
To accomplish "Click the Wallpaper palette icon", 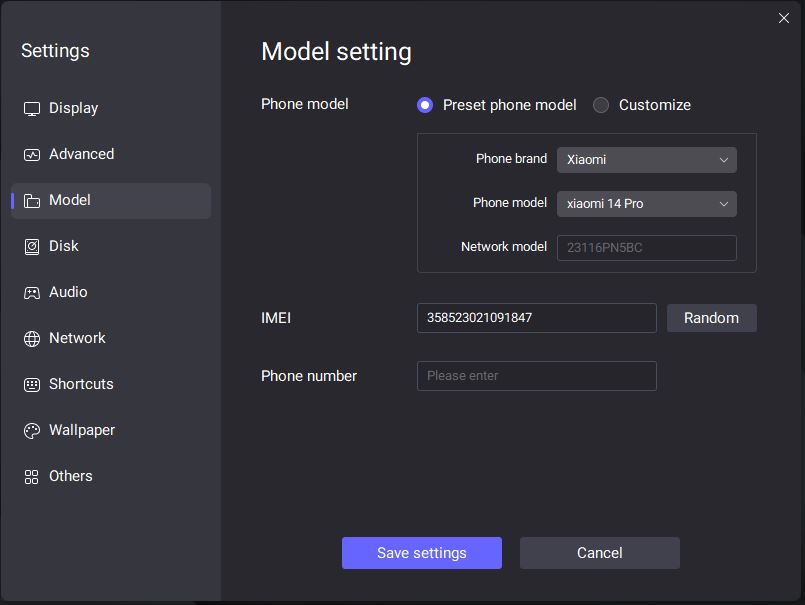I will coord(32,431).
